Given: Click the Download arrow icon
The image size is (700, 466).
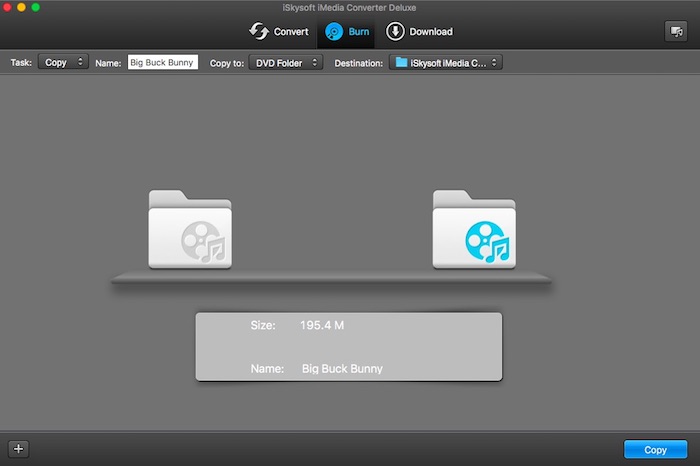Looking at the screenshot, I should tap(394, 32).
